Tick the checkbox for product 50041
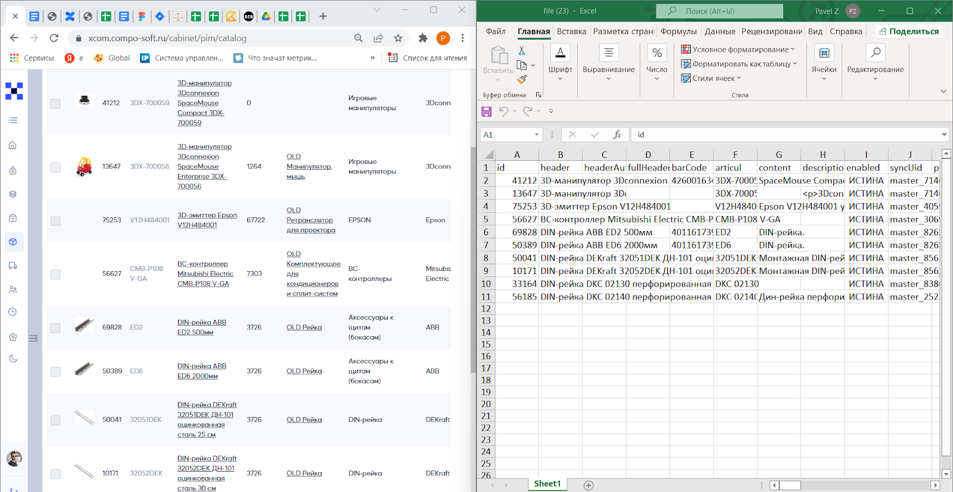Image resolution: width=953 pixels, height=492 pixels. (55, 420)
